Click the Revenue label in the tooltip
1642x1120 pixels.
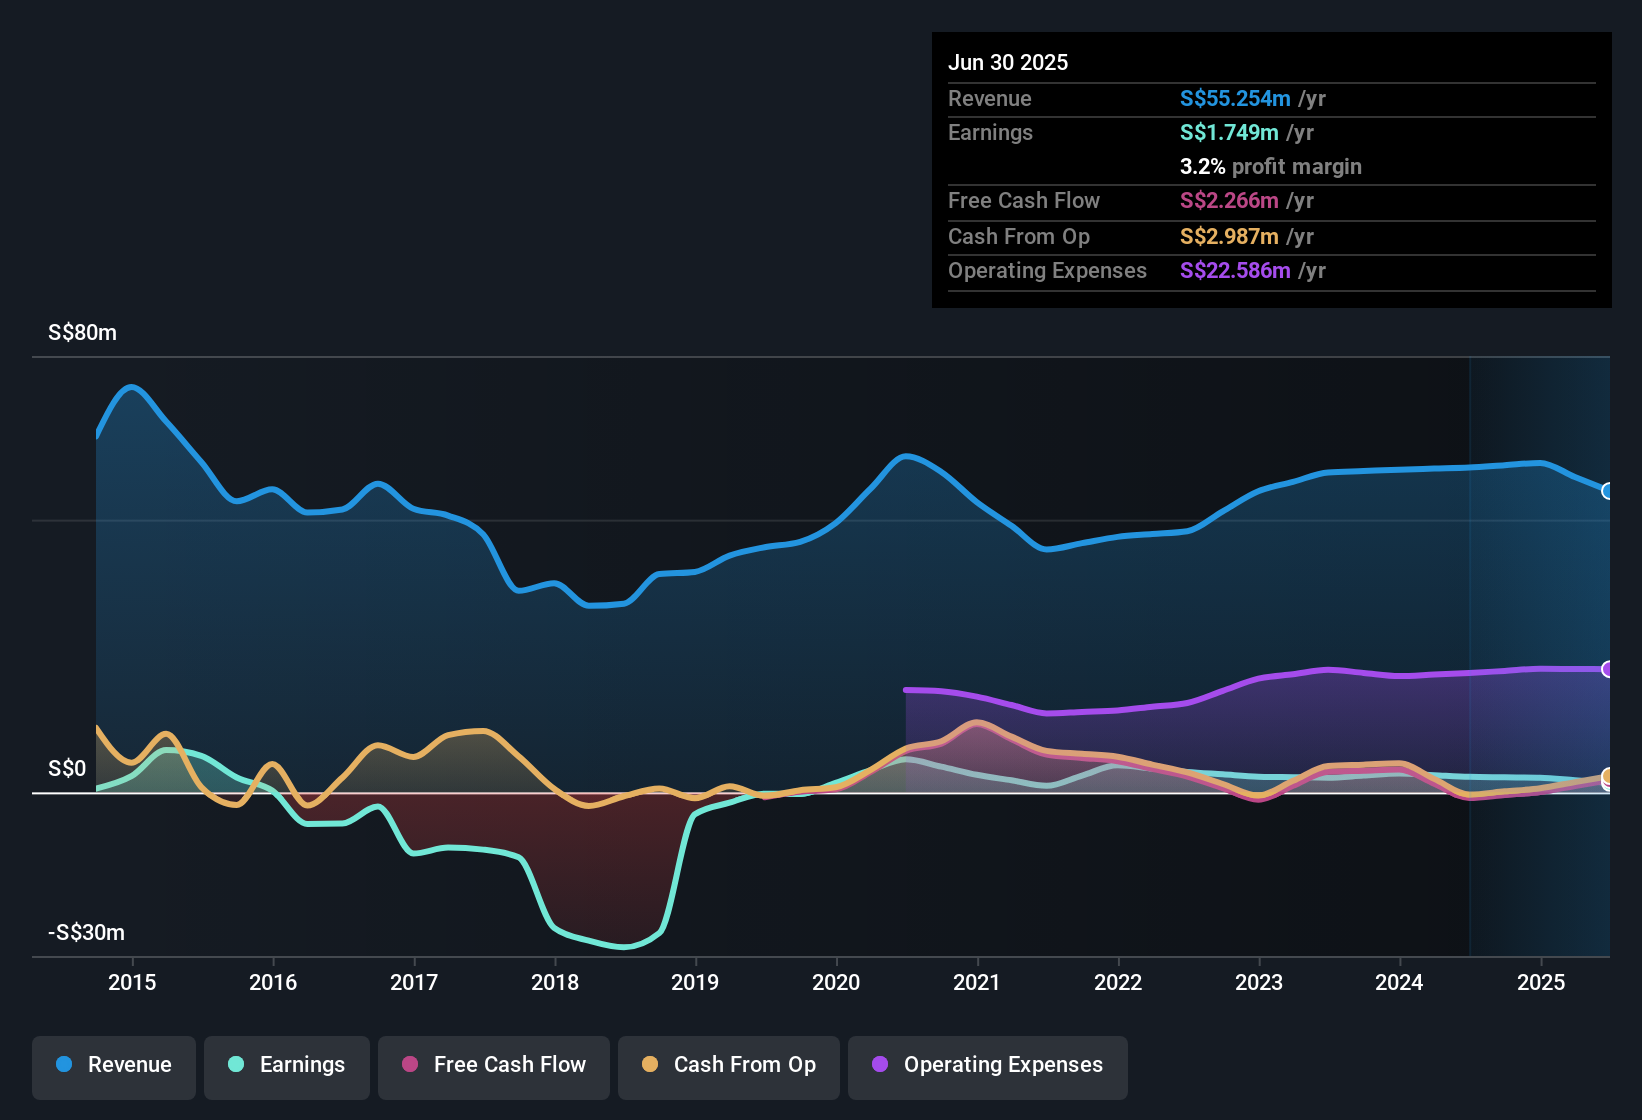[990, 98]
